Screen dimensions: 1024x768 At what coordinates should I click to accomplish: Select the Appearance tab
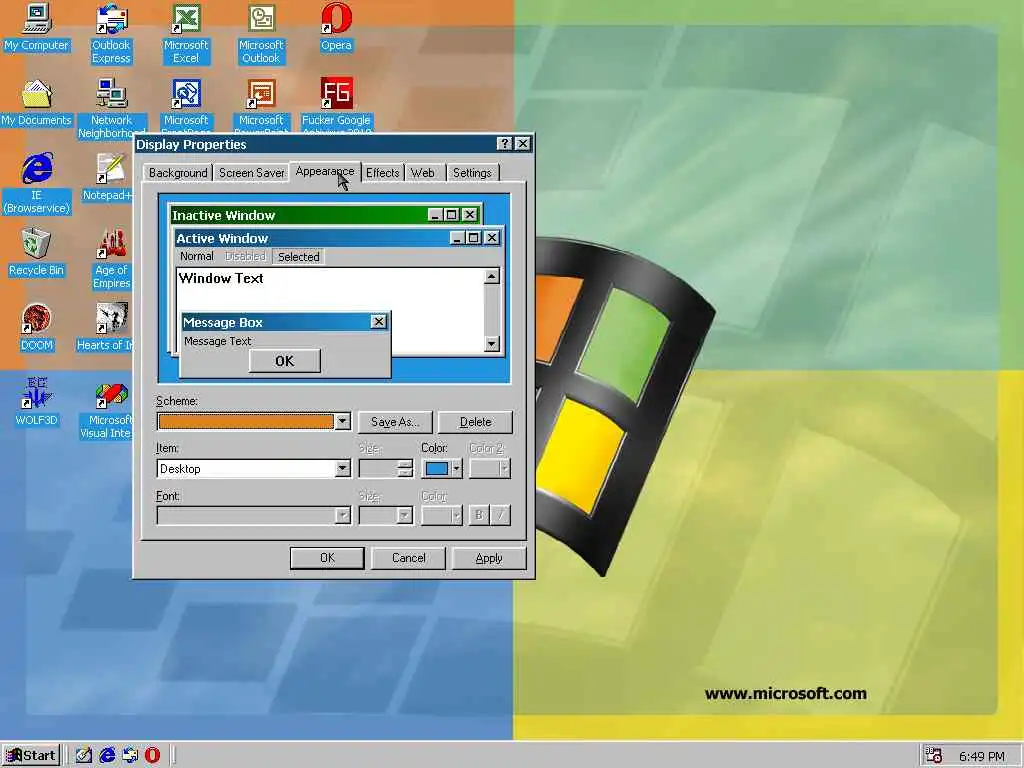(325, 171)
